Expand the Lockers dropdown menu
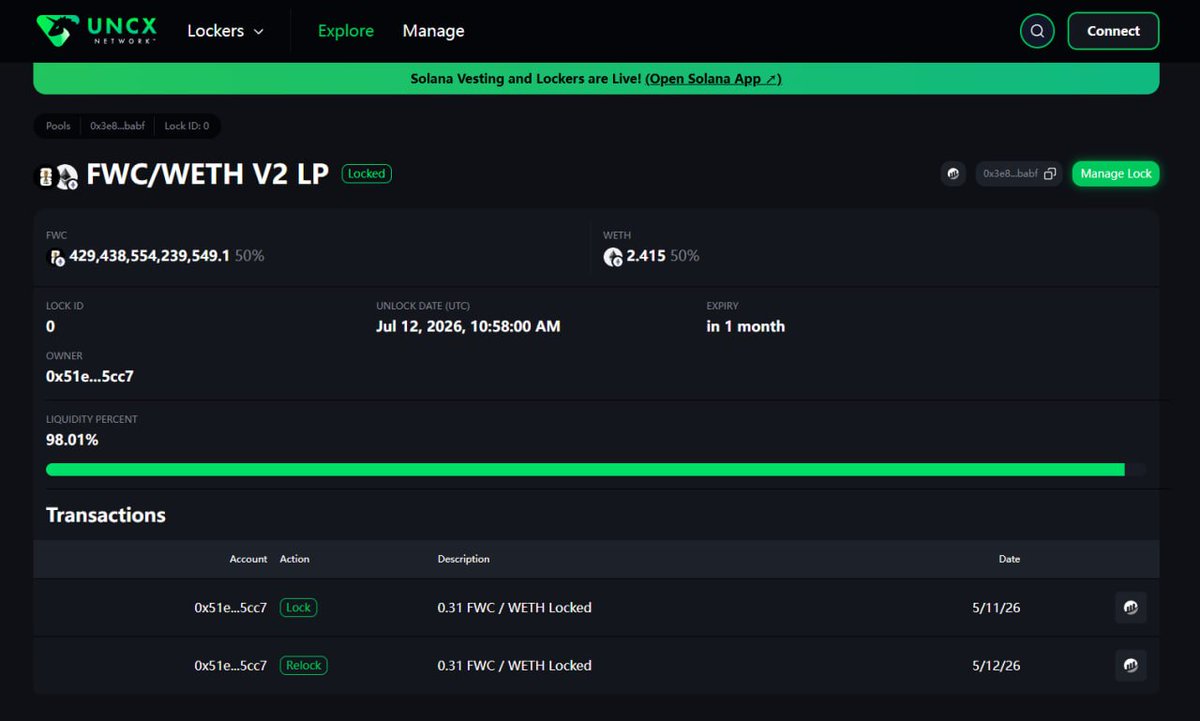The image size is (1200, 721). coord(226,31)
